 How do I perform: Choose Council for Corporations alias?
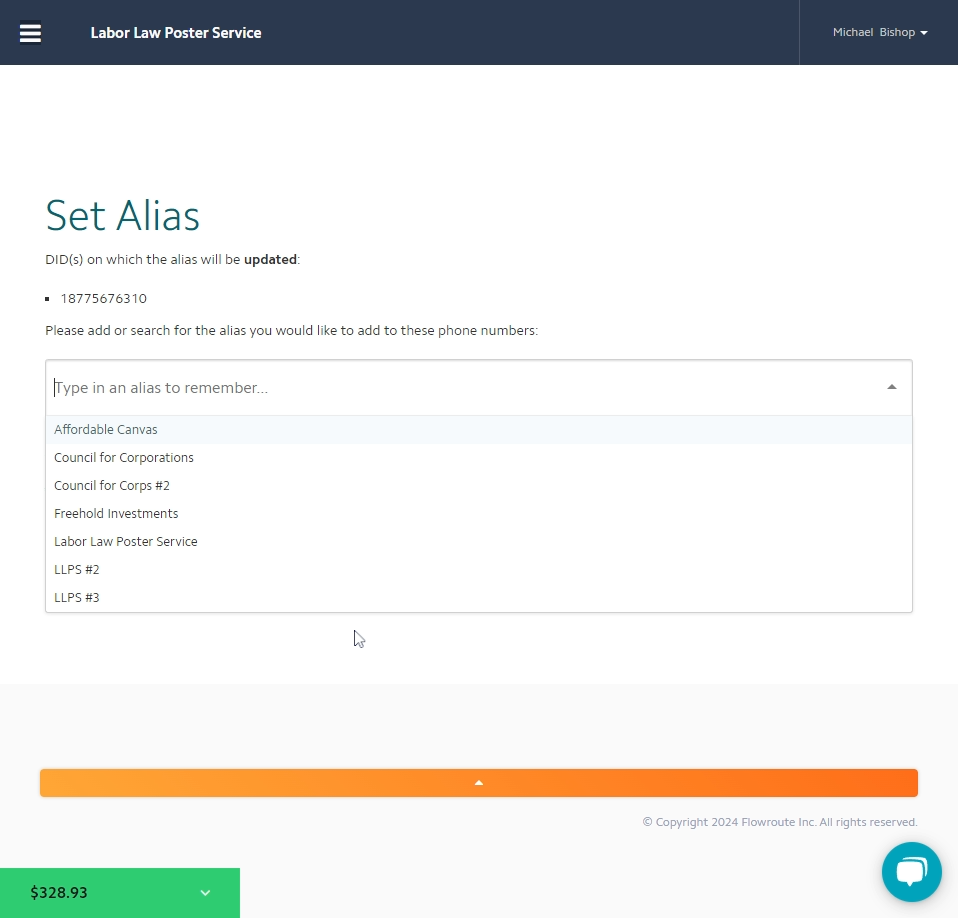coord(124,458)
